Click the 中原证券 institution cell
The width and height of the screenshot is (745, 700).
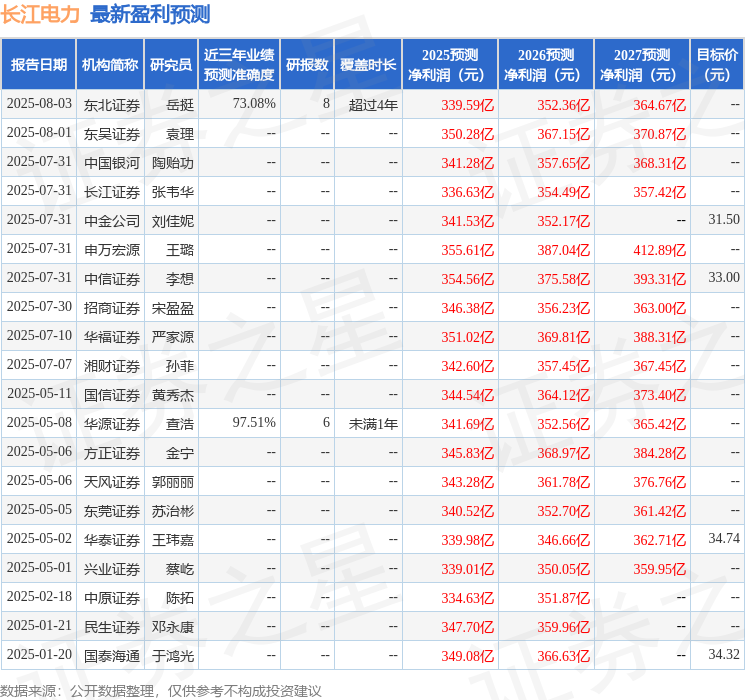112,598
